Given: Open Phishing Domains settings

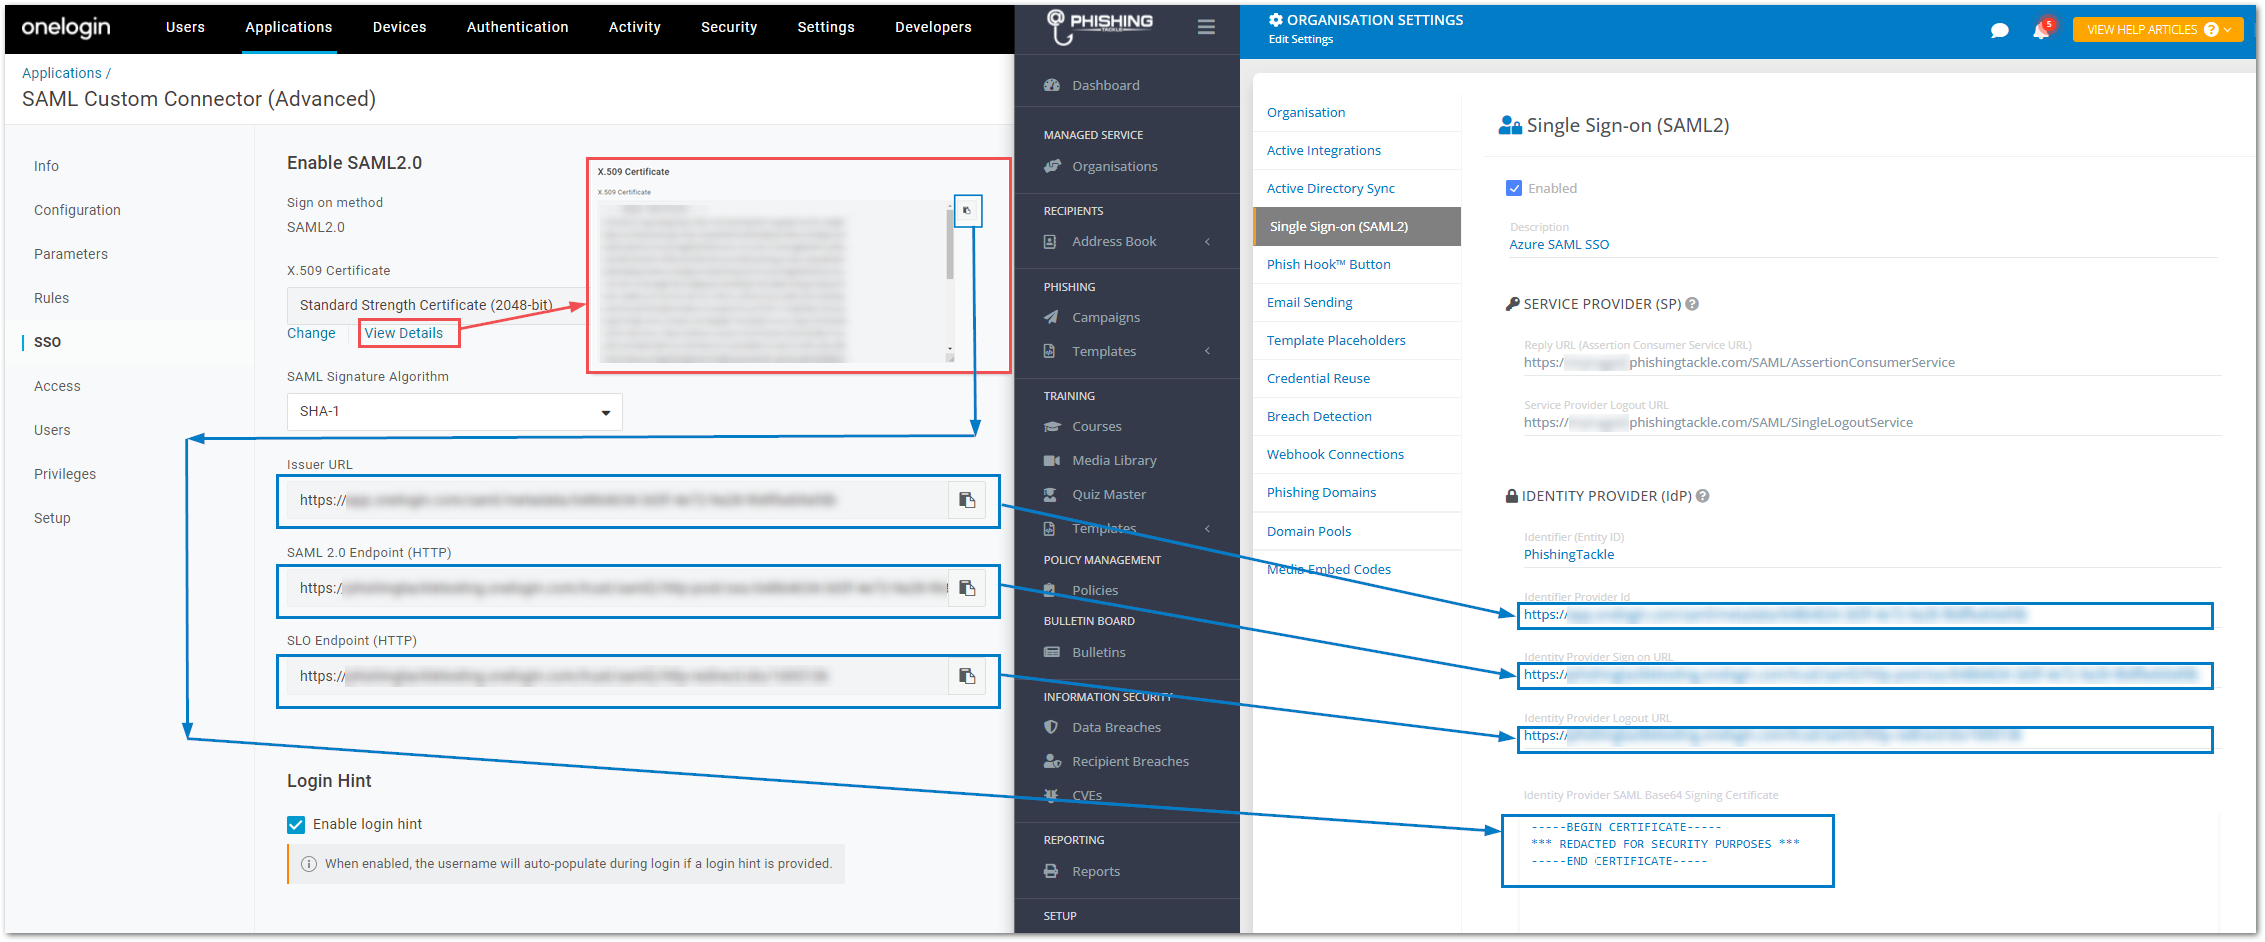Looking at the screenshot, I should tap(1321, 492).
